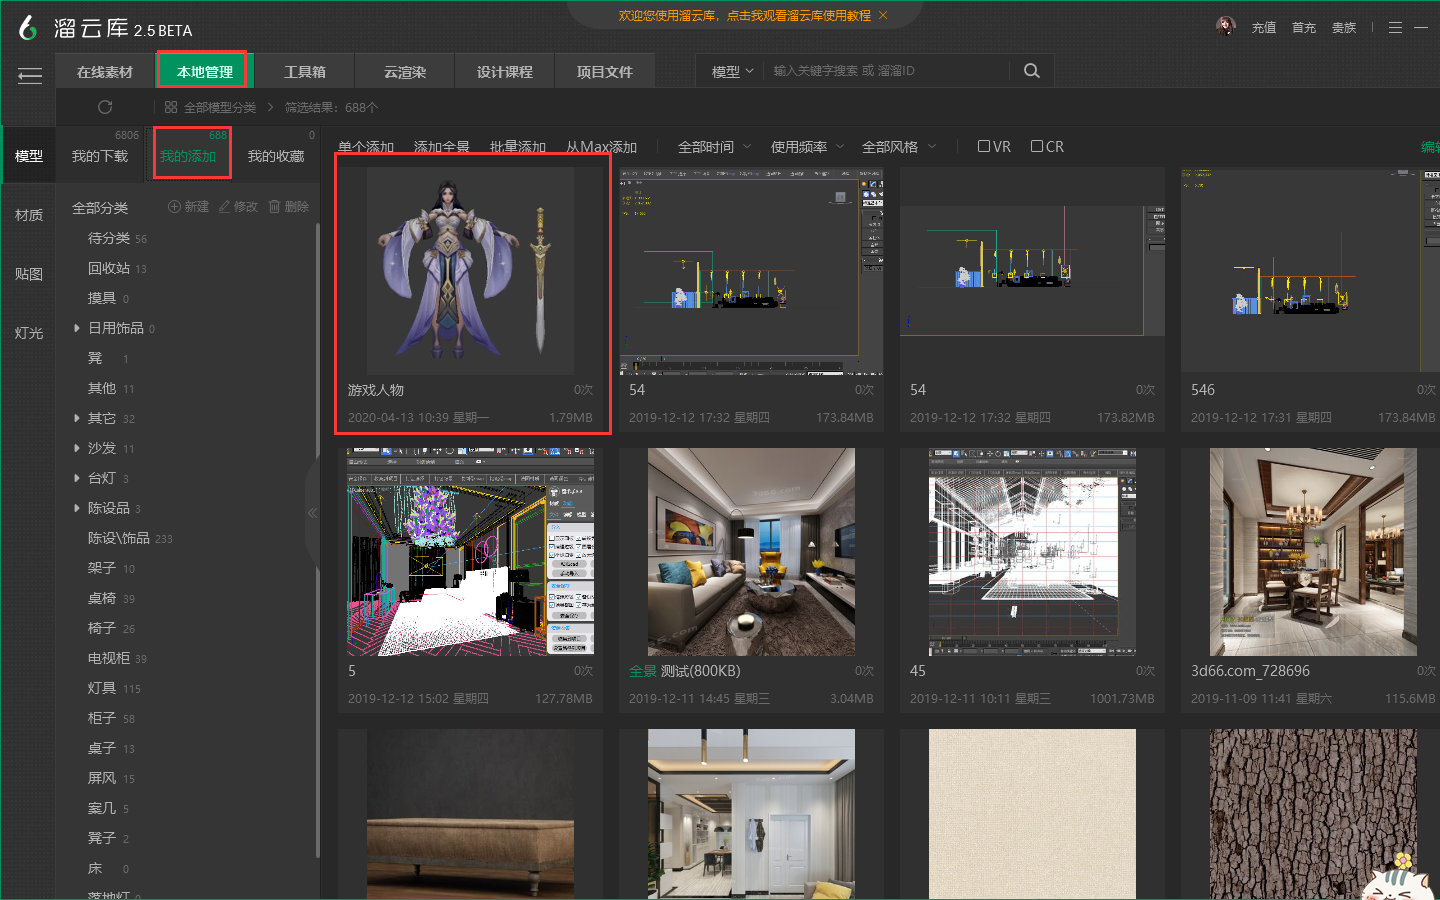The height and width of the screenshot is (900, 1440).
Task: Open the 游戏人物 model thumbnail
Action: pyautogui.click(x=470, y=271)
